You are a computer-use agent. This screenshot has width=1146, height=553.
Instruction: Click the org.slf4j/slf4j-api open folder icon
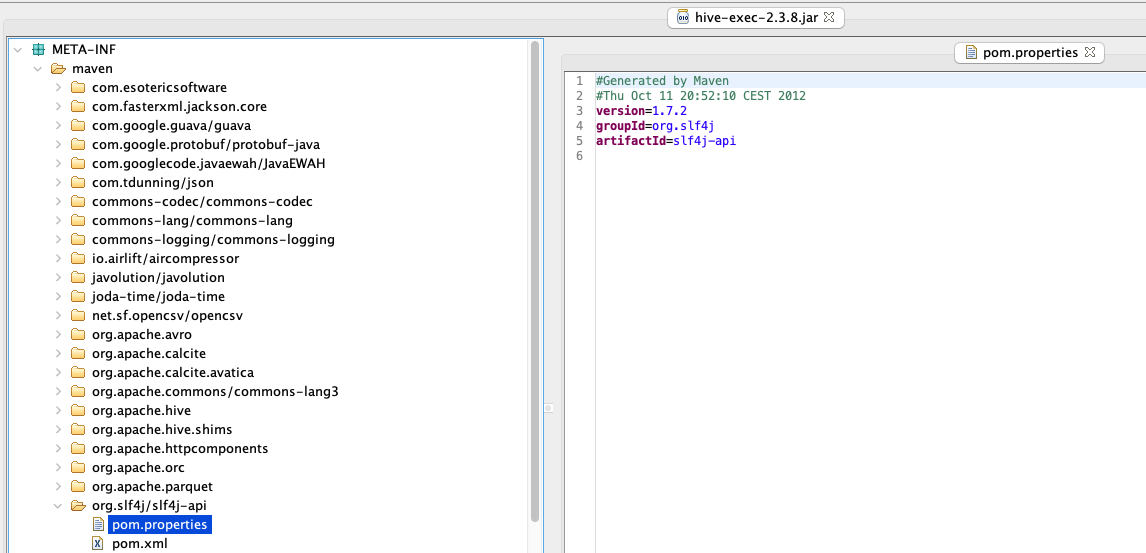[x=78, y=506]
